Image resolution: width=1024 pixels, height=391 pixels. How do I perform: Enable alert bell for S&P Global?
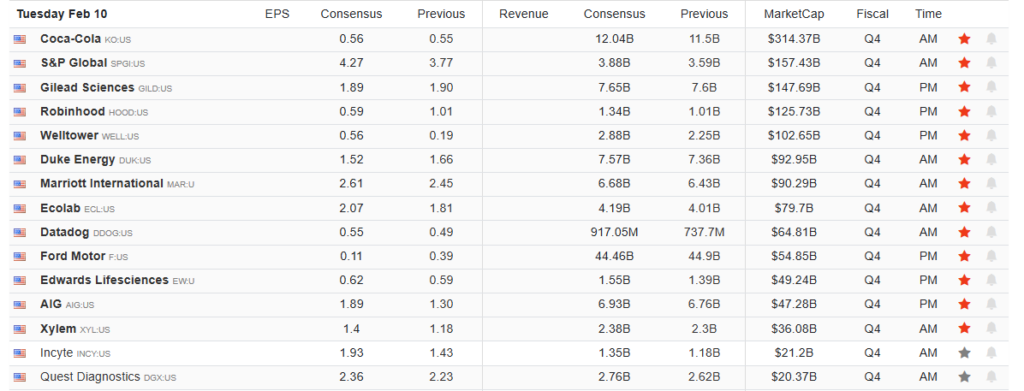(x=991, y=63)
